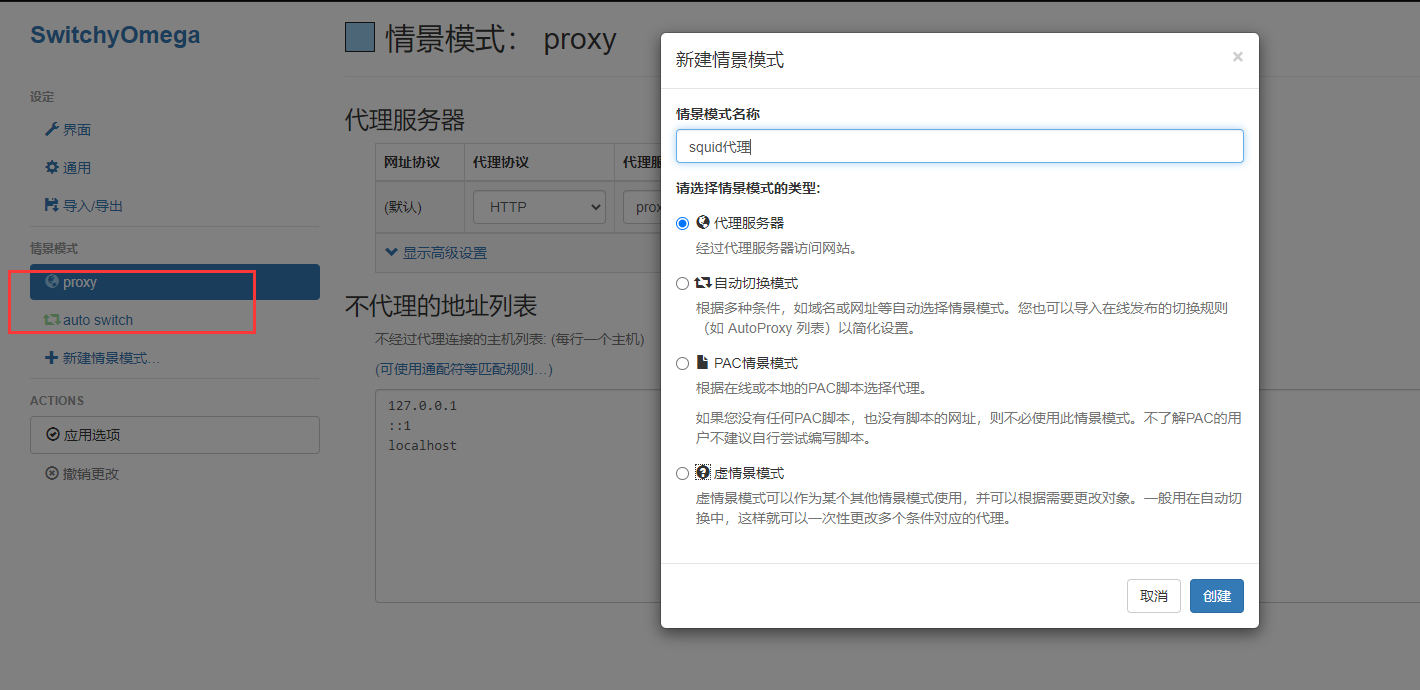Open the HTTP proxy protocol dropdown
Viewport: 1420px width, 690px height.
[x=539, y=207]
